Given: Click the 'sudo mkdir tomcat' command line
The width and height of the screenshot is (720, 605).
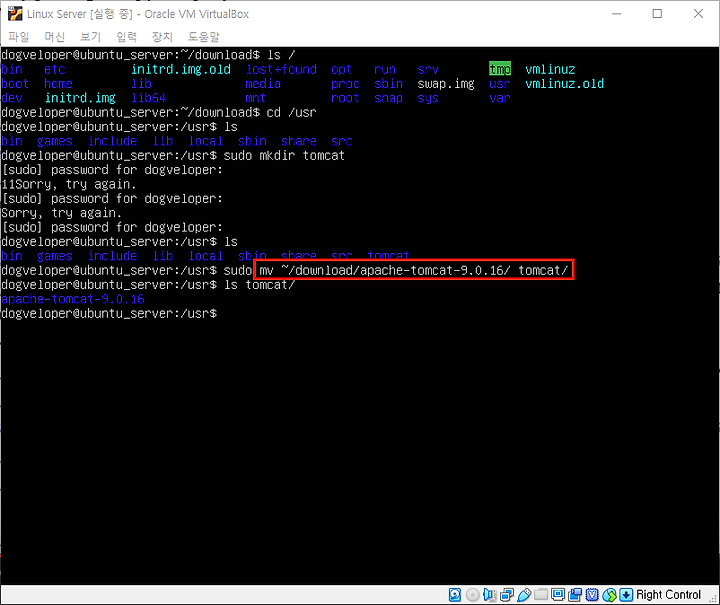Looking at the screenshot, I should [x=173, y=156].
